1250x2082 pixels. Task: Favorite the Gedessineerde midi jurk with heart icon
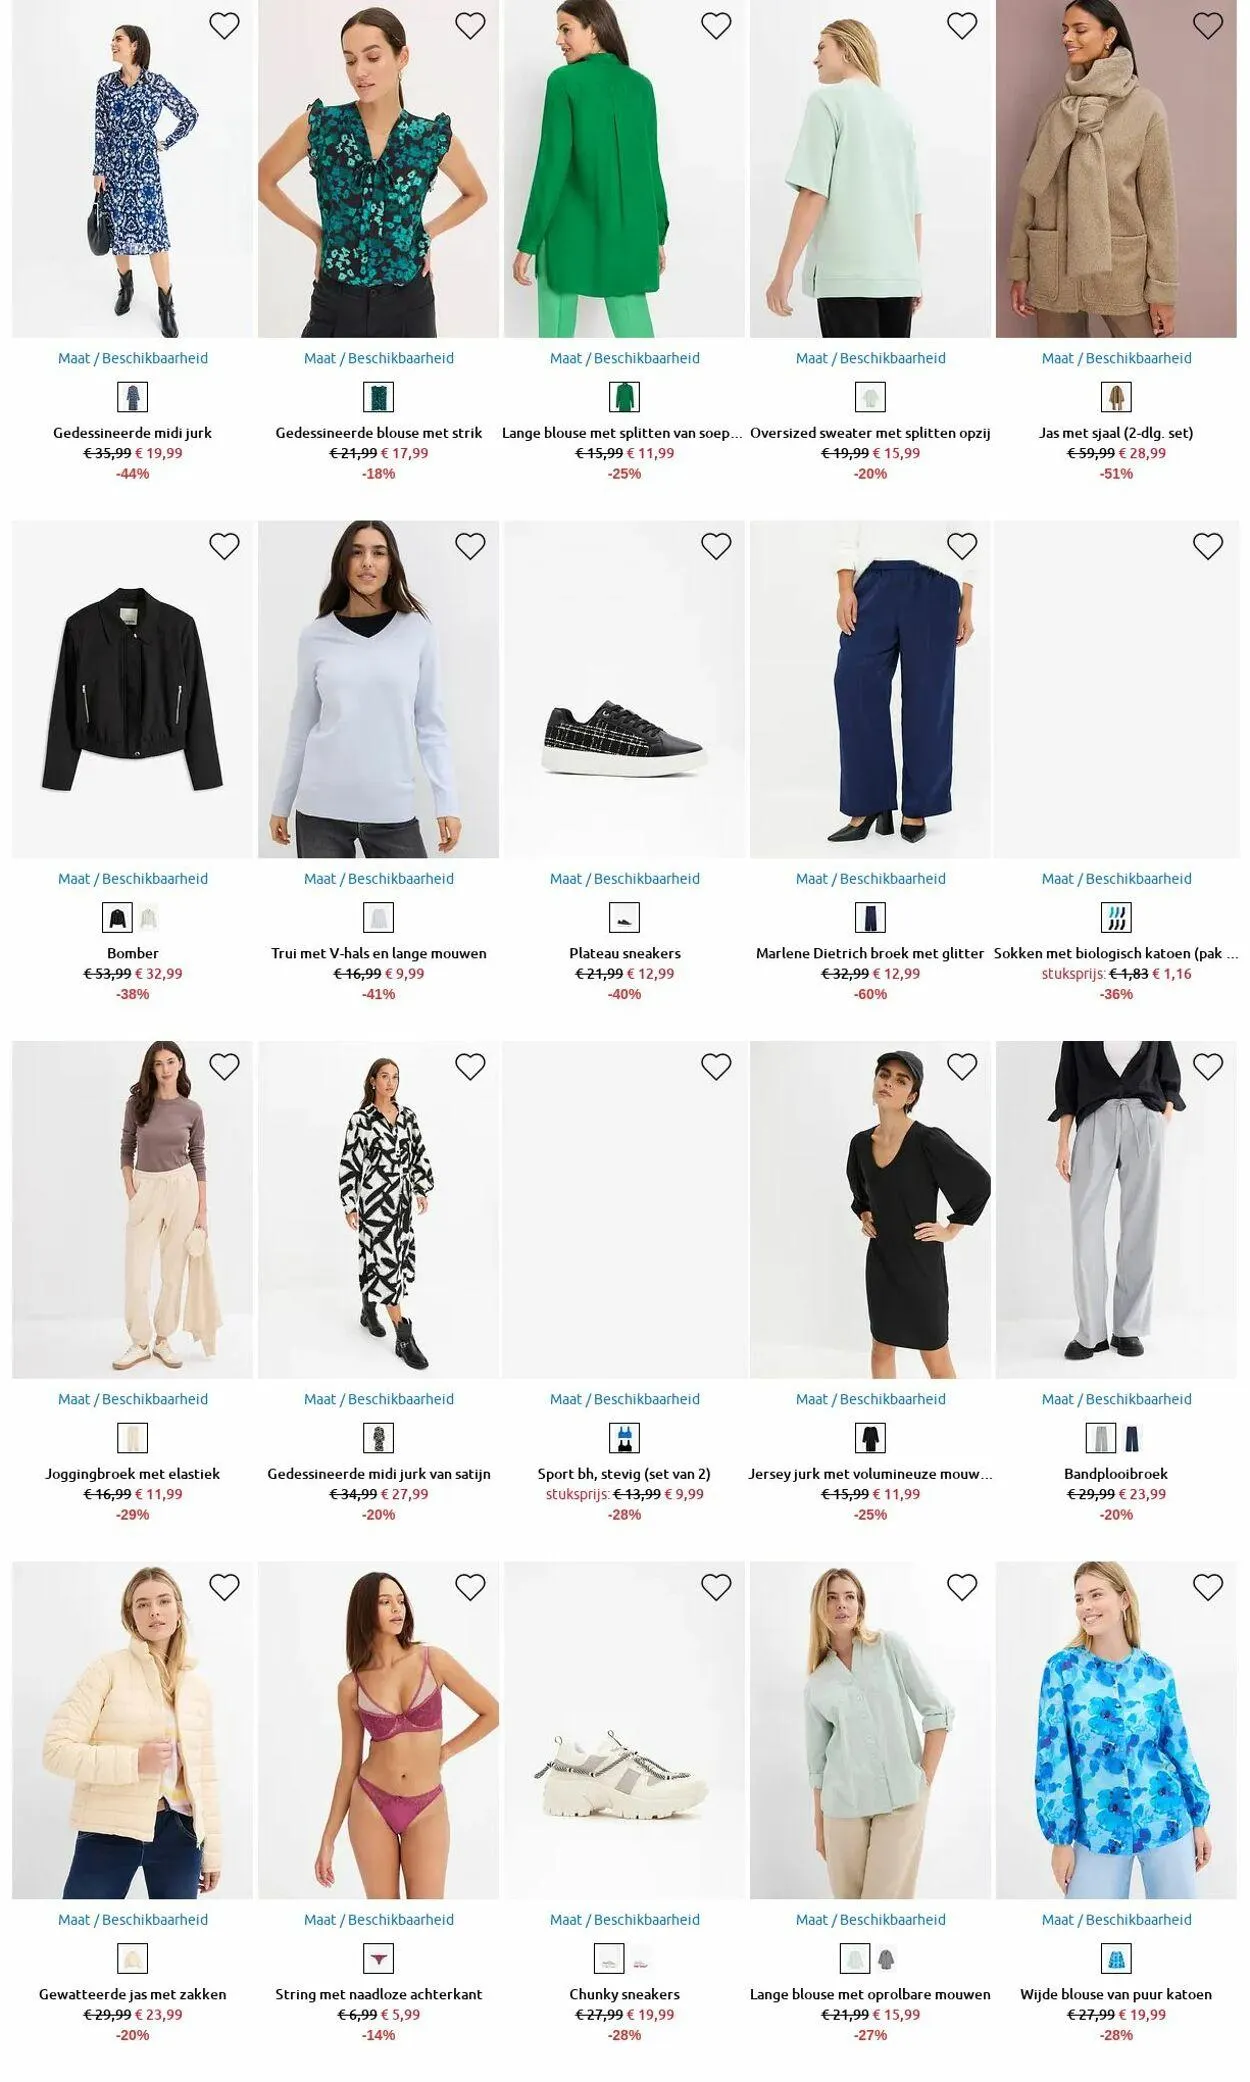(x=224, y=26)
